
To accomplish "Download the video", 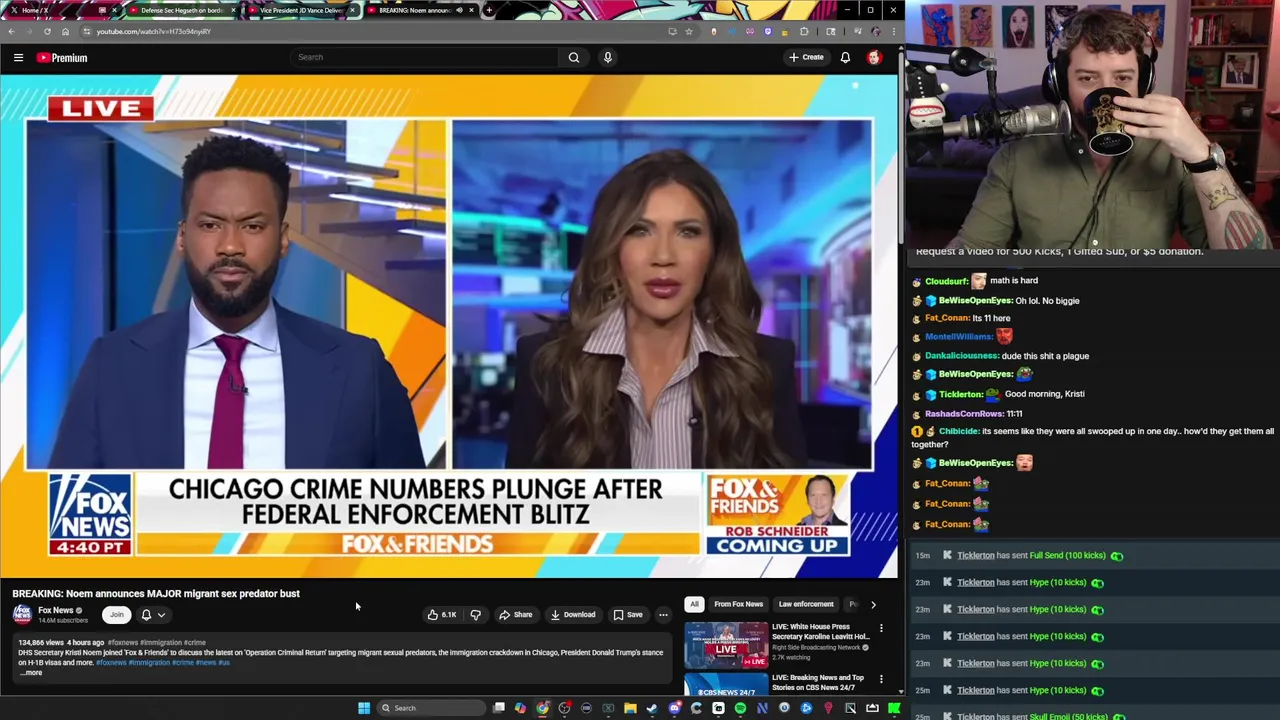I will click(x=573, y=615).
